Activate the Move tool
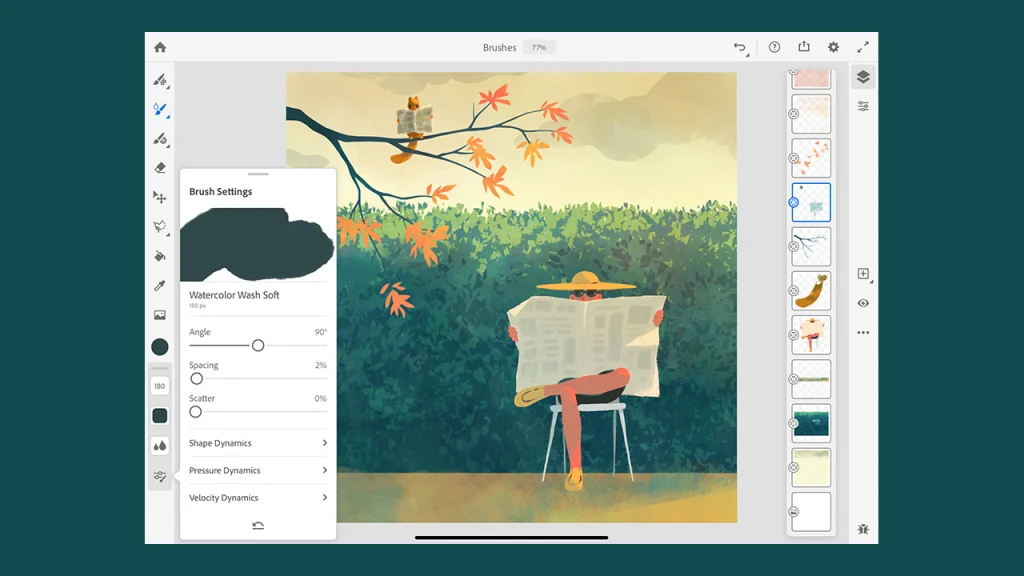The width and height of the screenshot is (1024, 576). point(160,197)
